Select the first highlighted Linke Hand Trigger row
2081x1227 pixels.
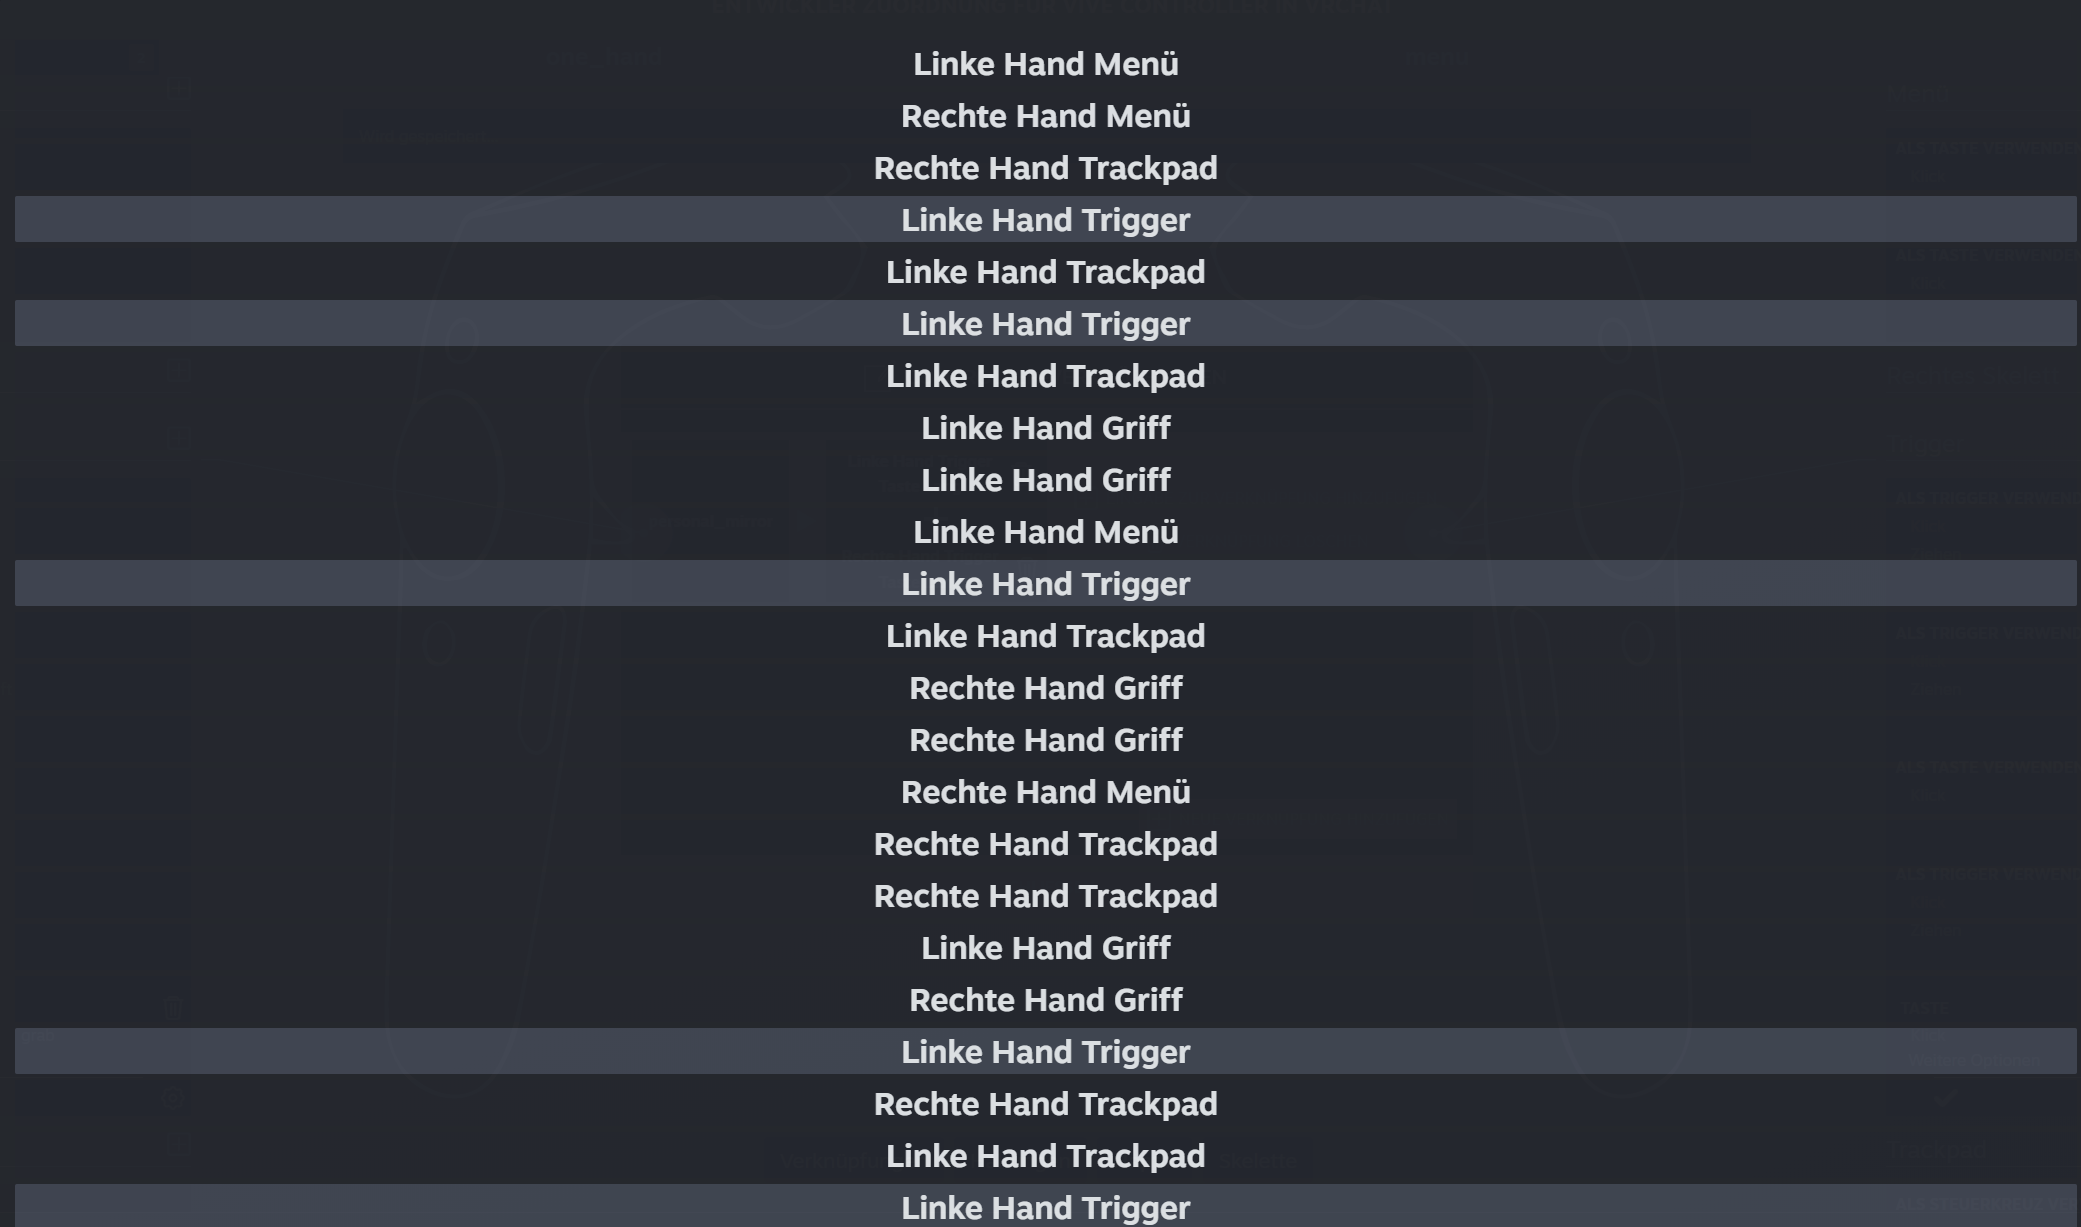[1045, 220]
